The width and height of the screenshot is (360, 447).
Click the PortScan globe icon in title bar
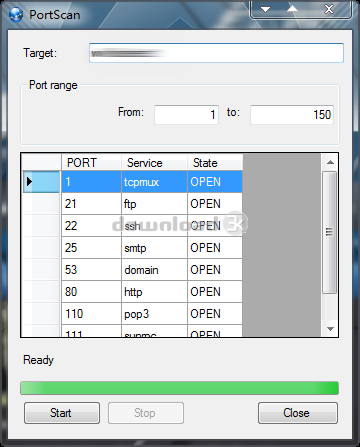[16, 15]
